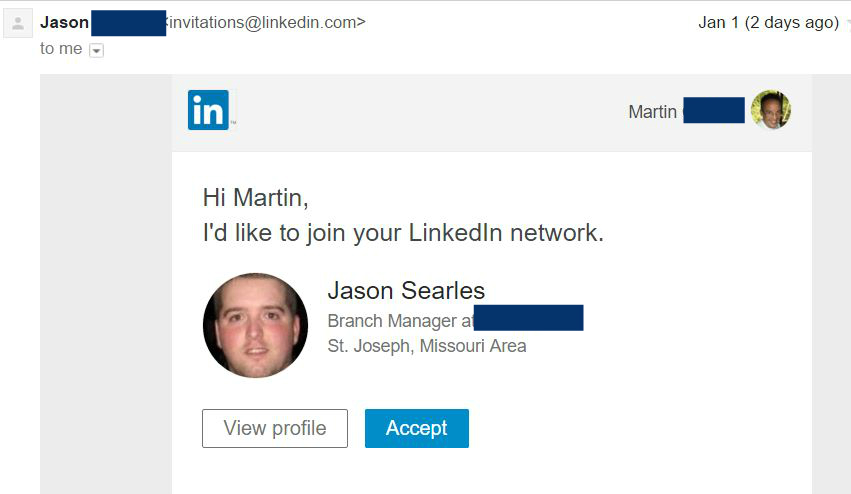The width and height of the screenshot is (851, 494).
Task: Click the LinkedIn logo
Action: click(208, 110)
